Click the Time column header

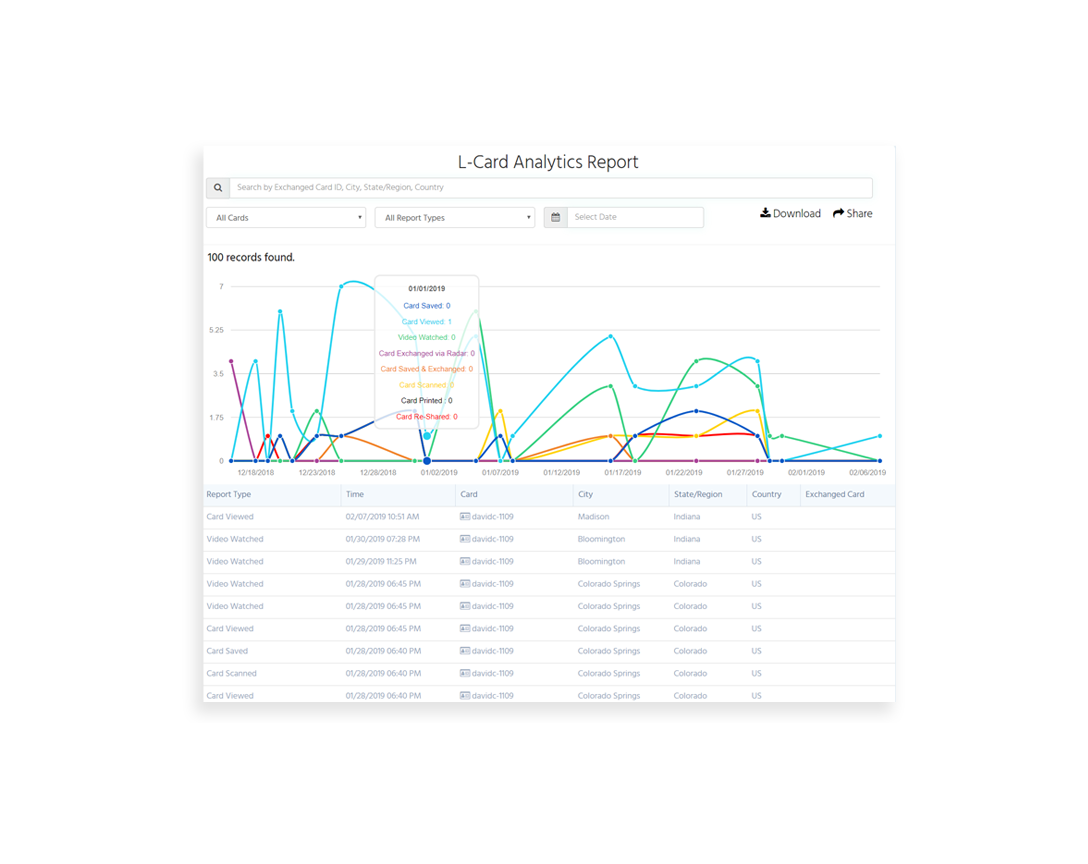point(355,494)
